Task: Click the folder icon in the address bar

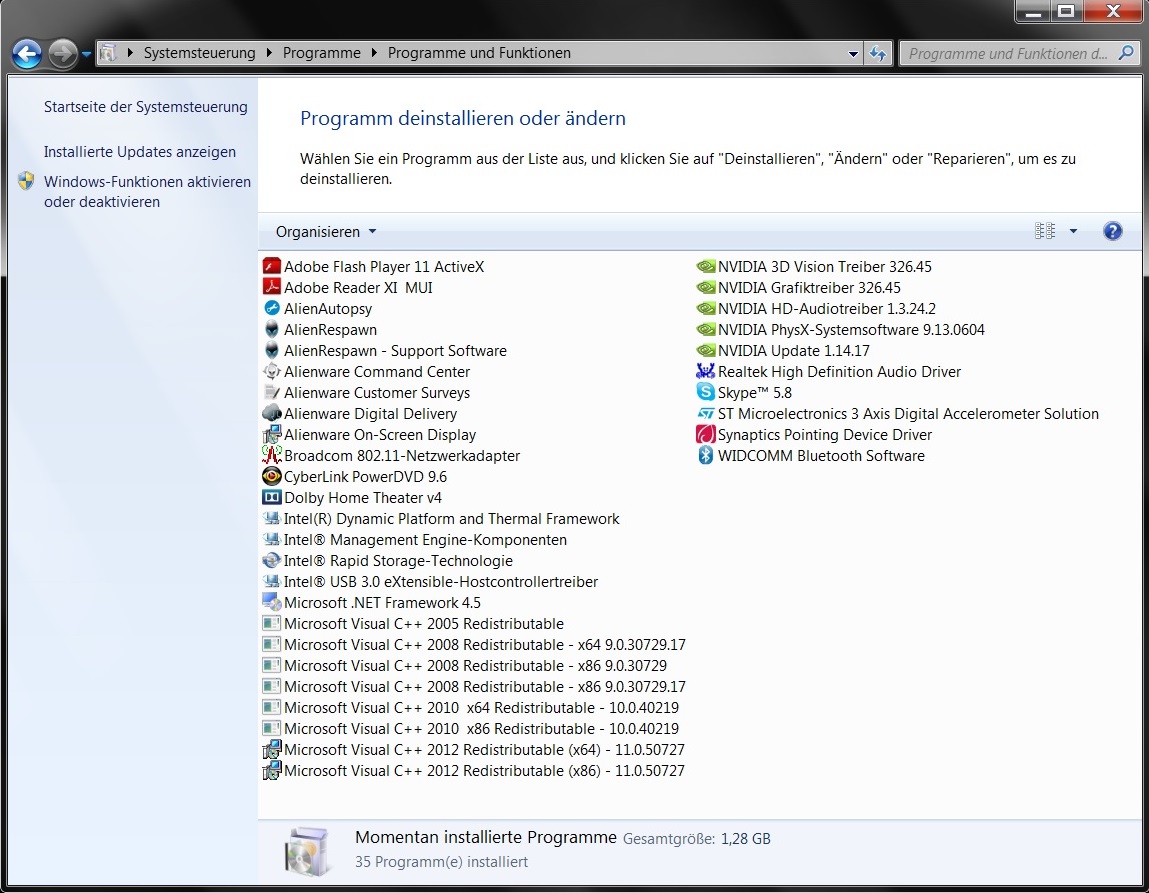Action: (x=108, y=53)
